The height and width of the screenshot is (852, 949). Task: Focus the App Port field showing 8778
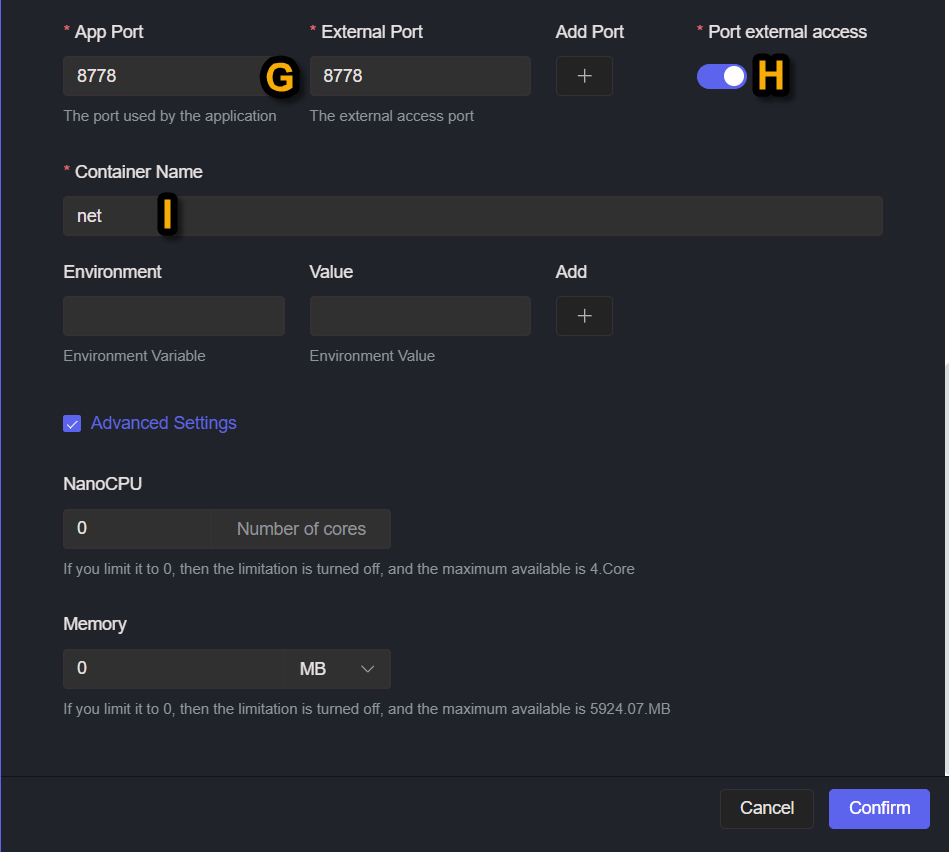(x=174, y=76)
